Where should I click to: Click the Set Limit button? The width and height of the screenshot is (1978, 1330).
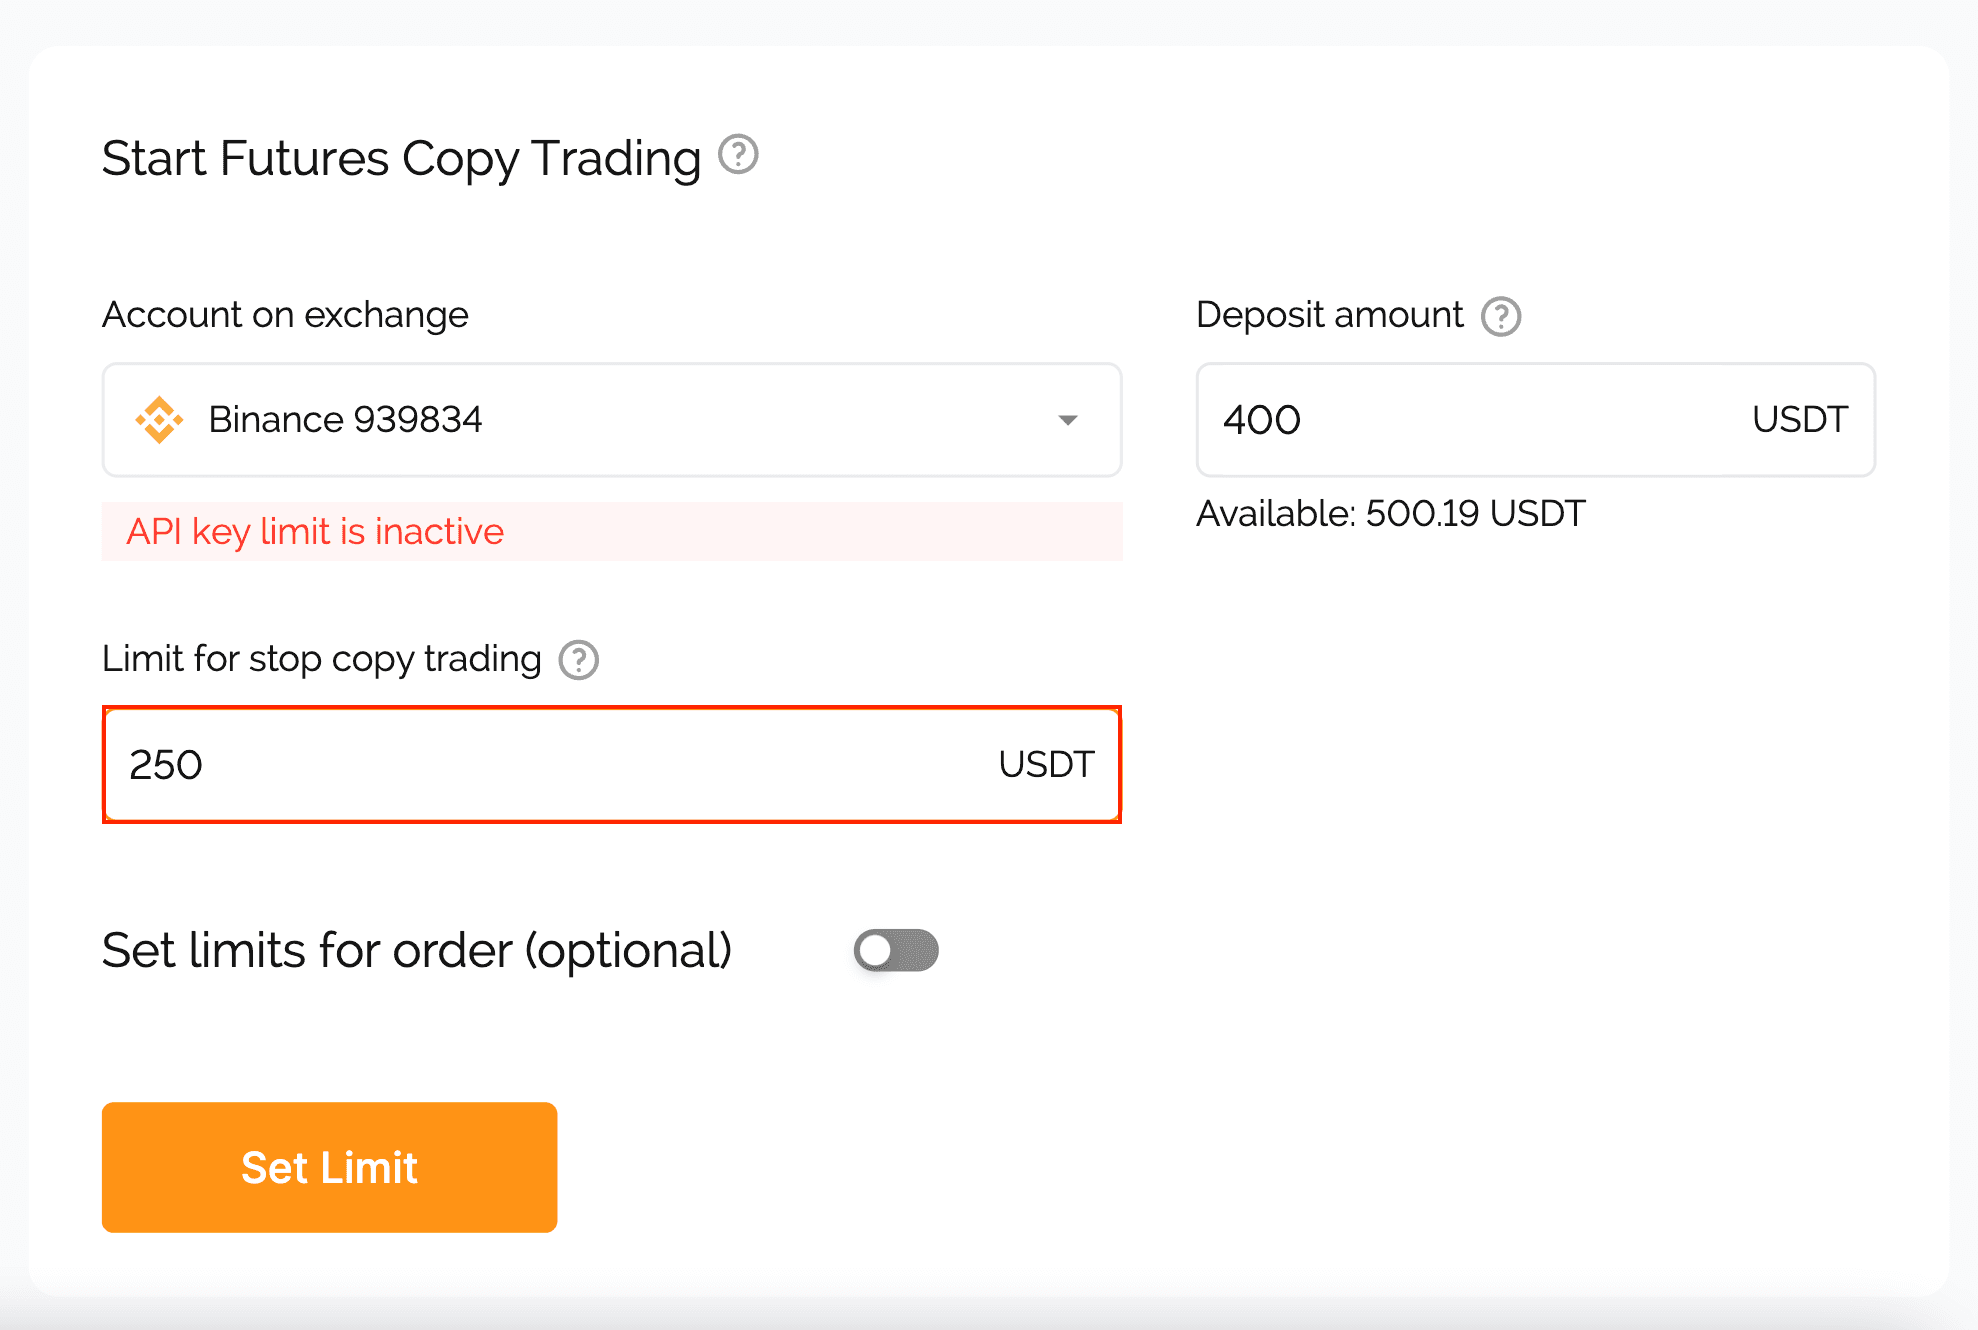point(329,1167)
